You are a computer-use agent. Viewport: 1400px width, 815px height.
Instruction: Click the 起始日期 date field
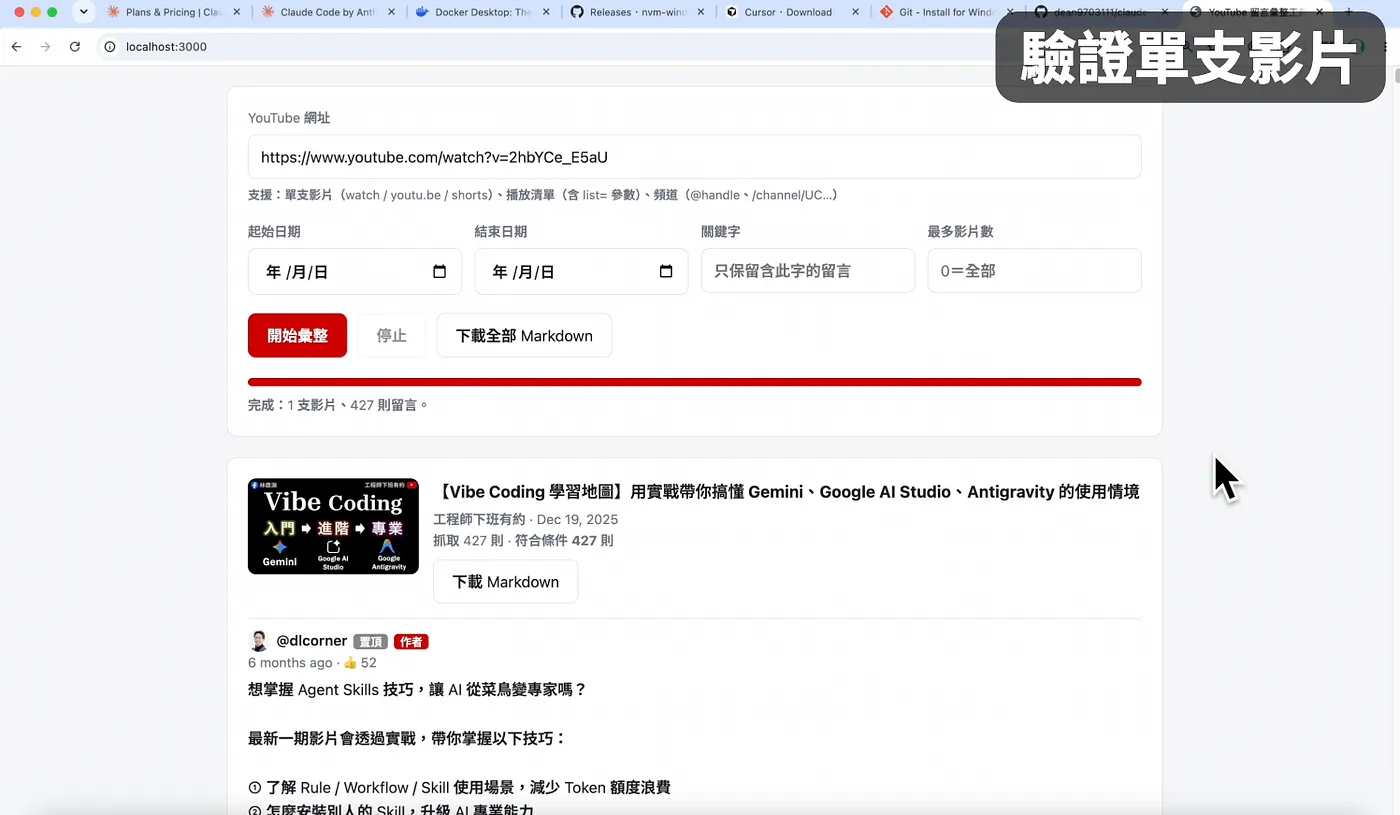coord(355,271)
